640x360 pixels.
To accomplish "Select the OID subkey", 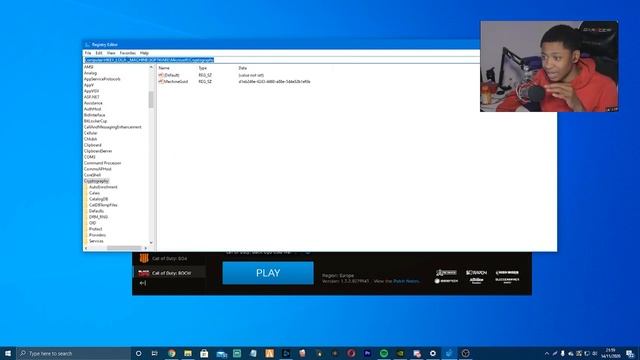I will click(93, 223).
